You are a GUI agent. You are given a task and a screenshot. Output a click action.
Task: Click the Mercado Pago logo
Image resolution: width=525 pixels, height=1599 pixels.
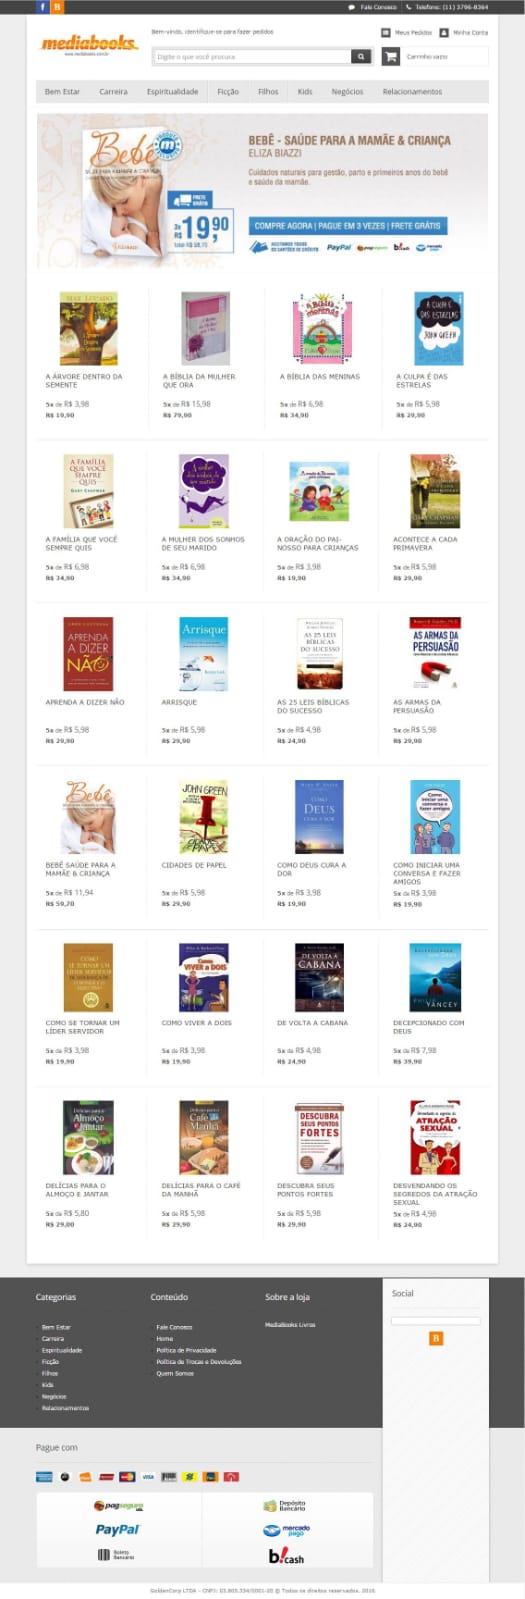[286, 1530]
